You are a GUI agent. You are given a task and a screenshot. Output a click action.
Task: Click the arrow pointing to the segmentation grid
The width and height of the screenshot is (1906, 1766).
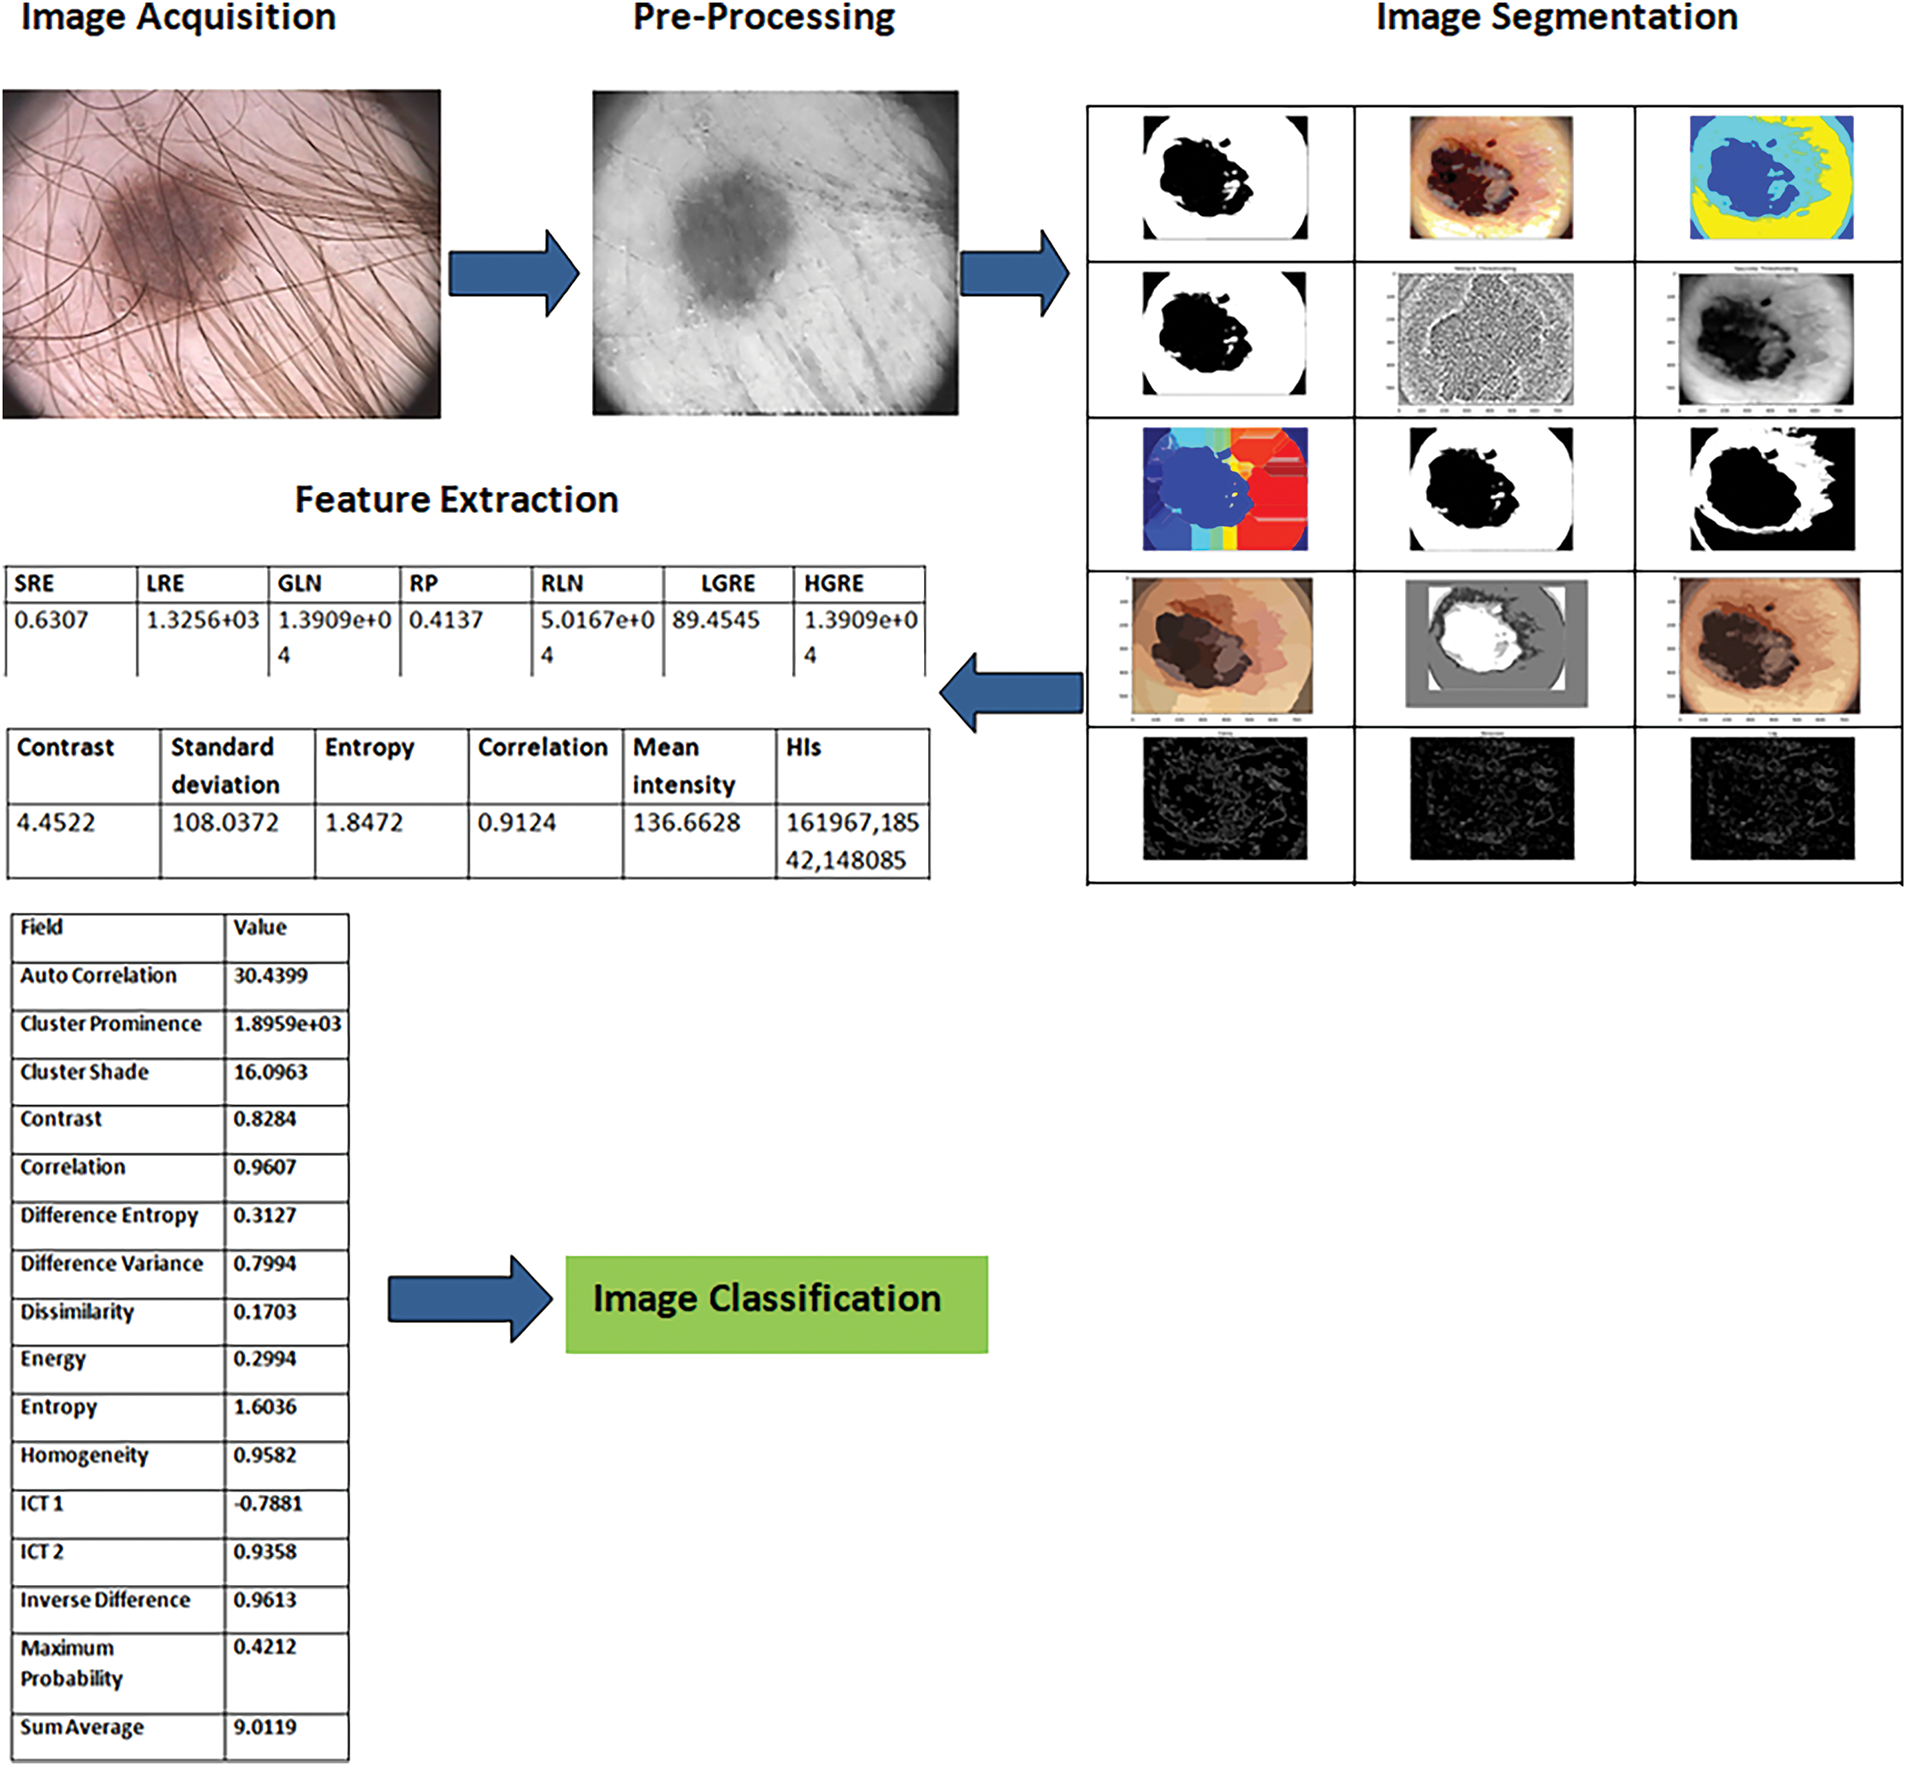[x=1013, y=273]
